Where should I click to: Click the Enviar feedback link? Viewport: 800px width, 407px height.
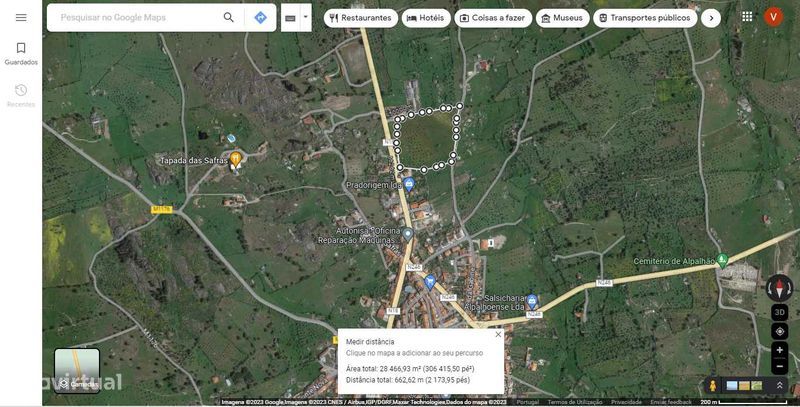tap(671, 402)
